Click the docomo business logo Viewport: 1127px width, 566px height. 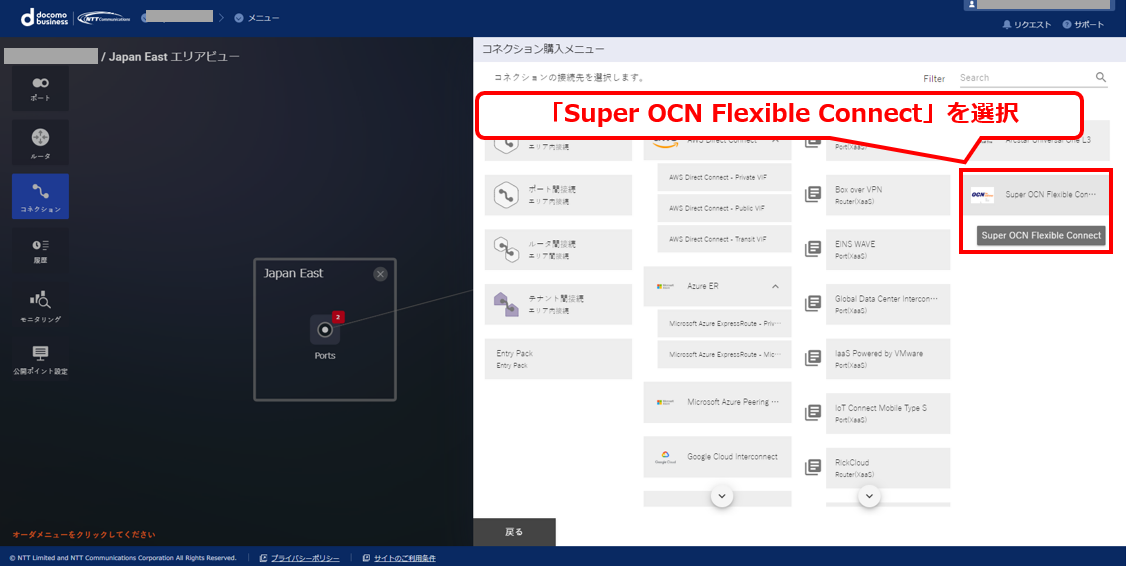pyautogui.click(x=45, y=17)
